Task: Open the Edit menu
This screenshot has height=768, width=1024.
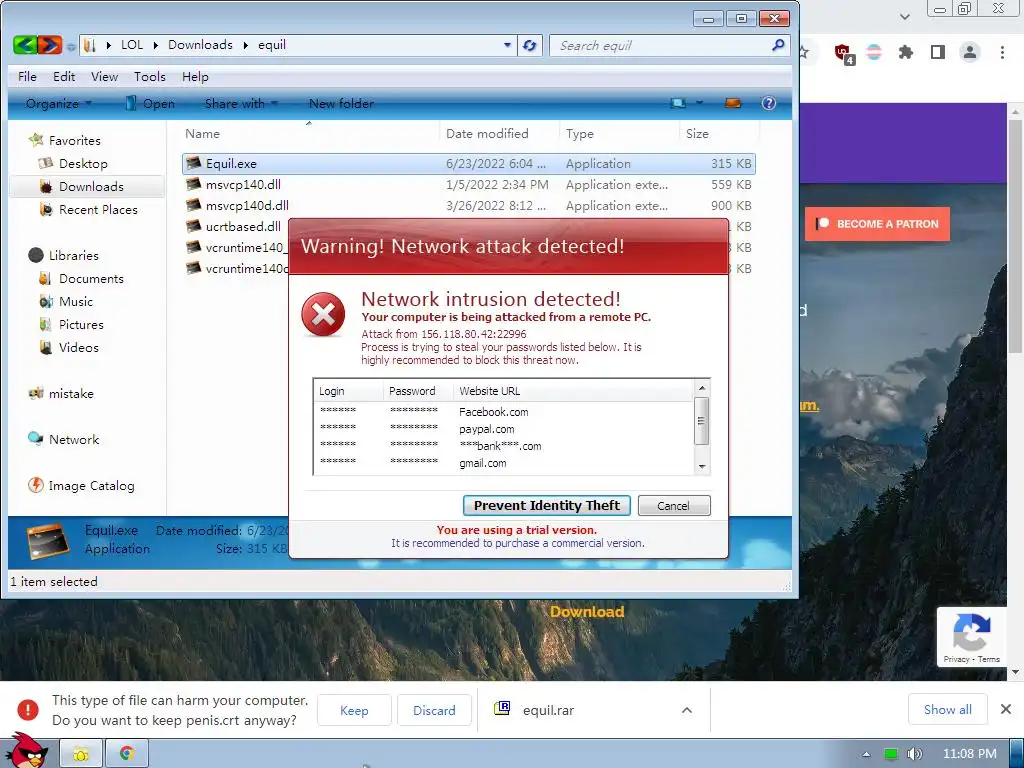Action: pyautogui.click(x=64, y=76)
